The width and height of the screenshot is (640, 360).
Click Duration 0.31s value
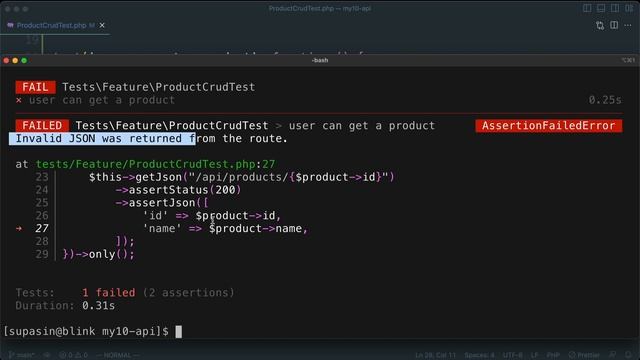[98, 306]
